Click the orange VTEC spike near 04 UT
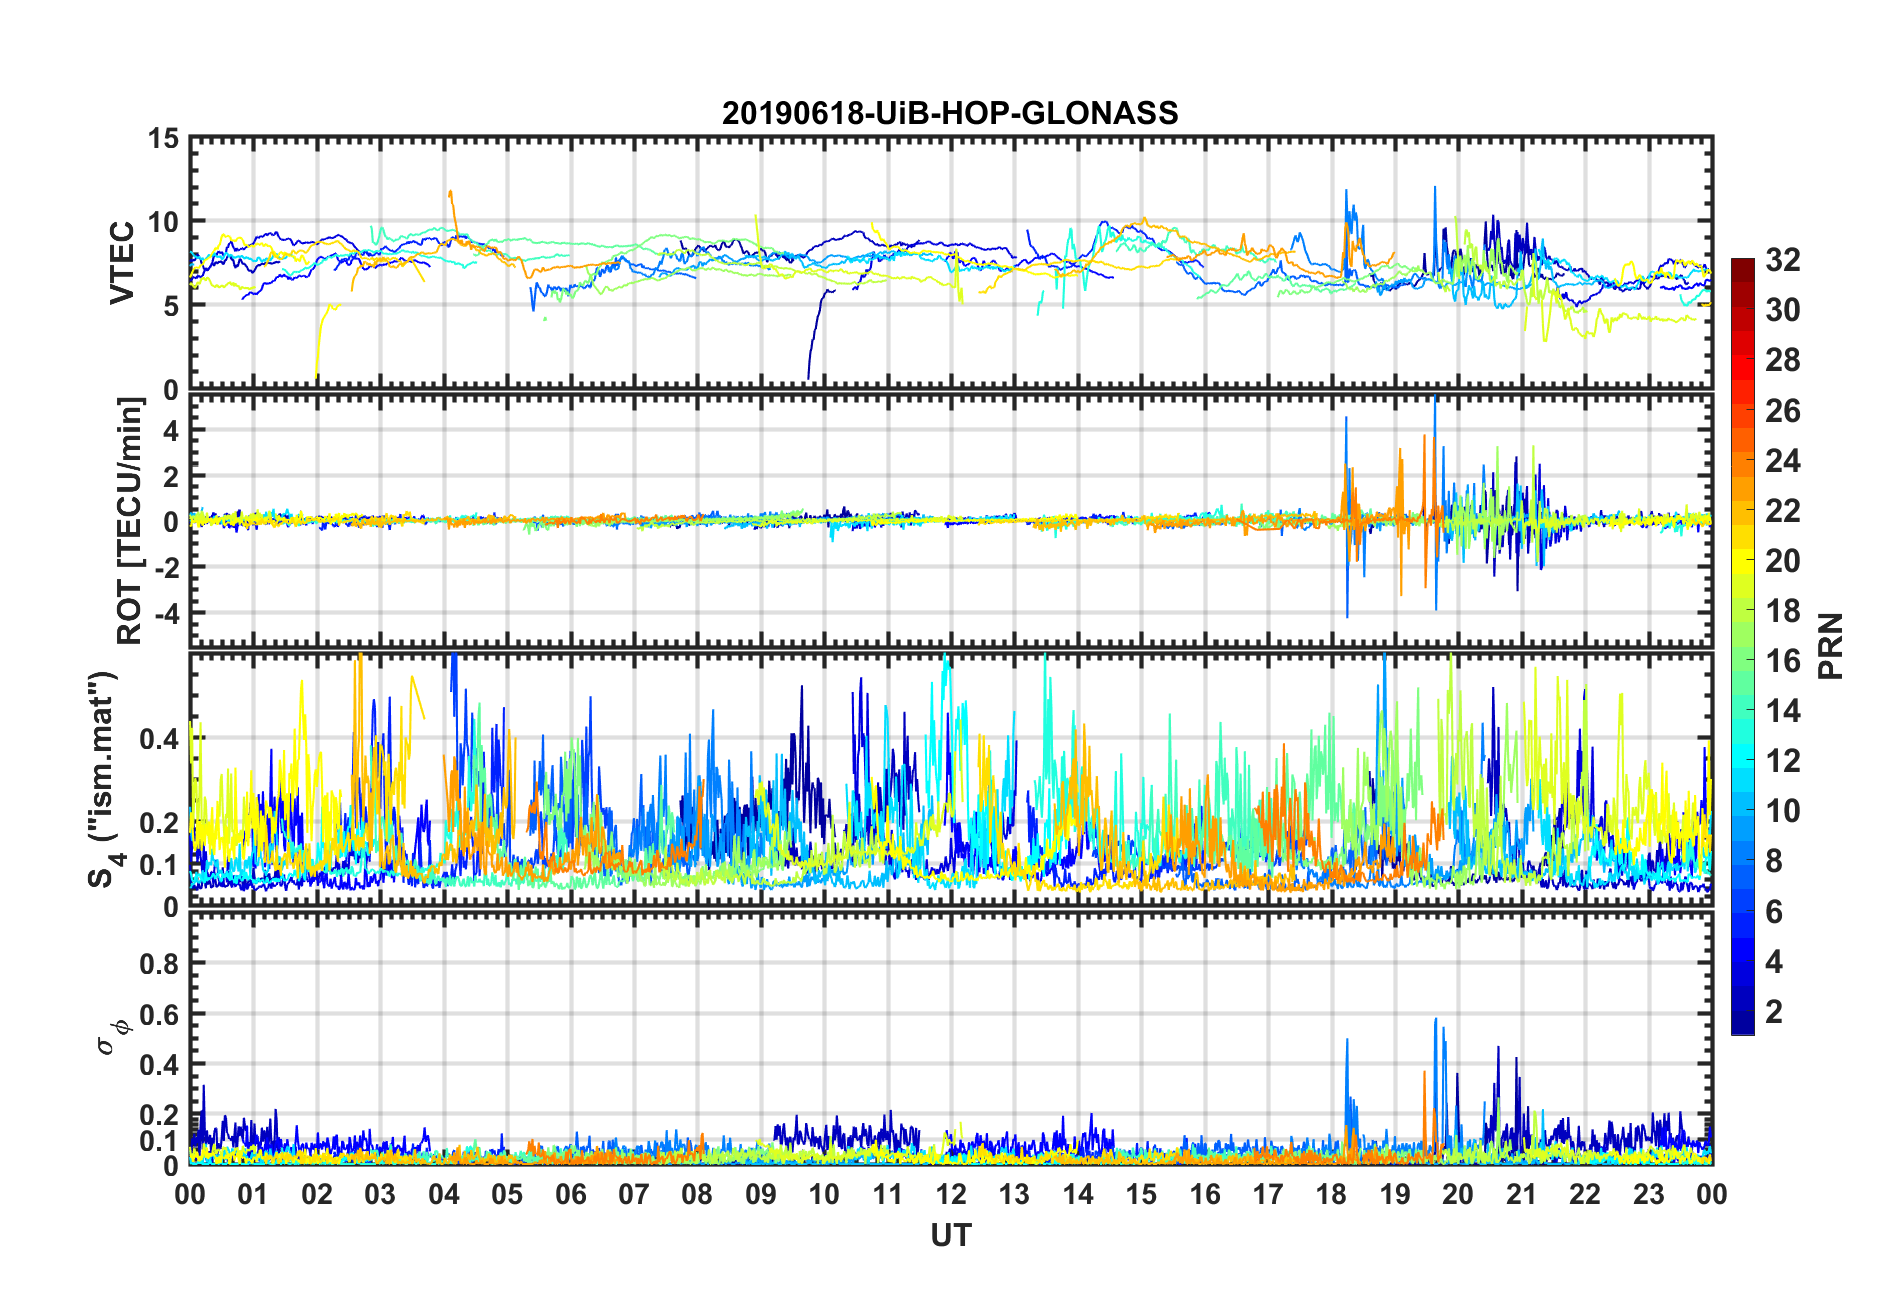This screenshot has height=1292, width=1902. coord(451,196)
